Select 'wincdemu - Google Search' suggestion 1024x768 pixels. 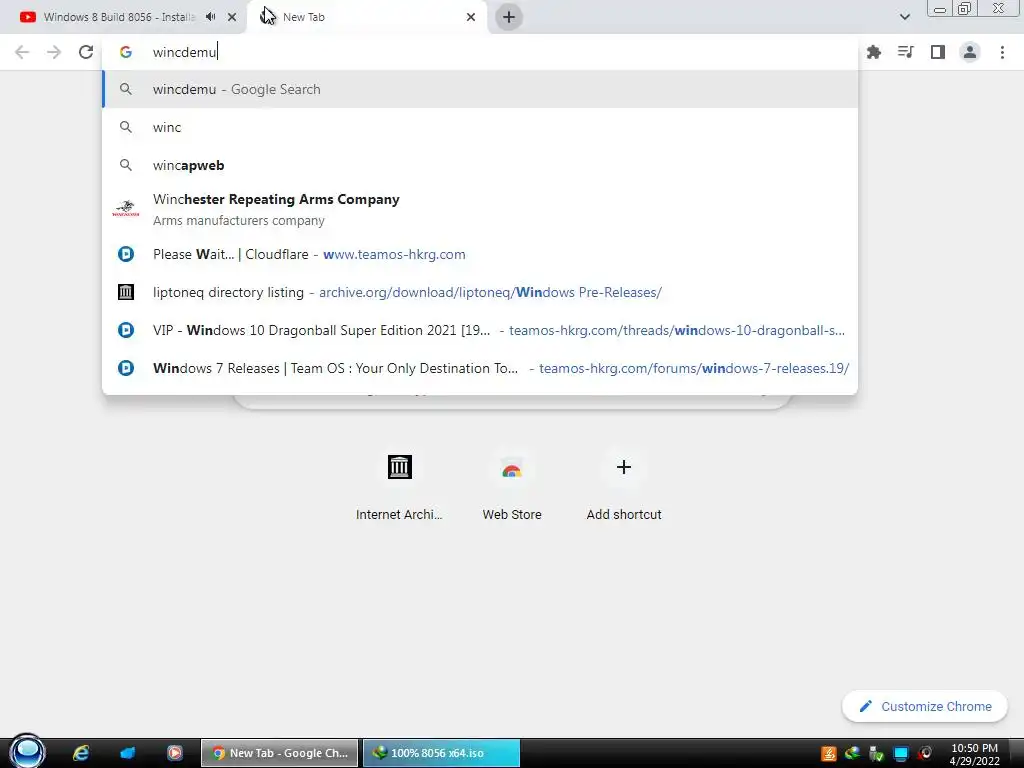coord(480,89)
